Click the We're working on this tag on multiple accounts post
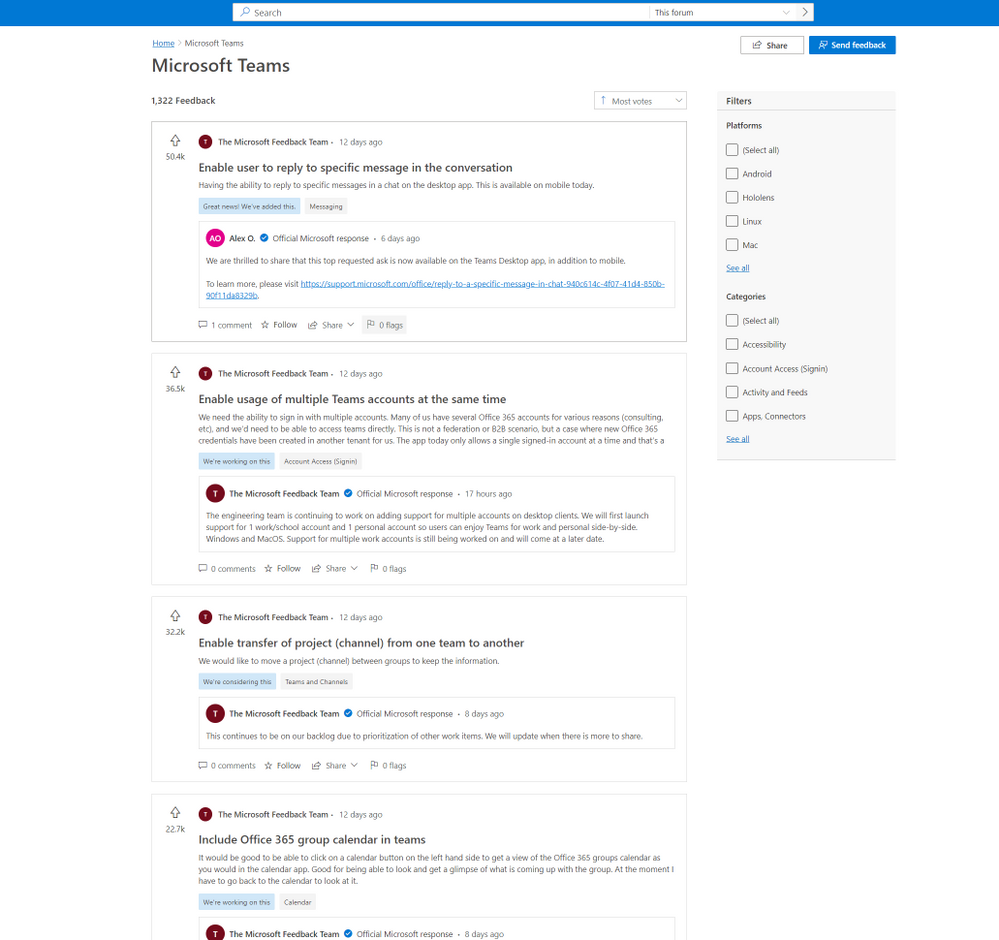Screen dimensions: 999x940 tap(236, 461)
